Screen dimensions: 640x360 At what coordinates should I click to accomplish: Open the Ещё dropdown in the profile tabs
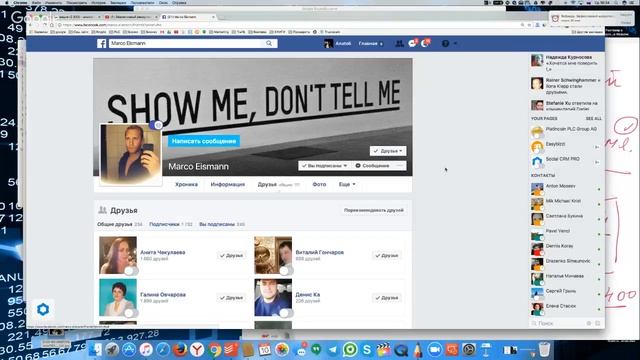point(347,184)
